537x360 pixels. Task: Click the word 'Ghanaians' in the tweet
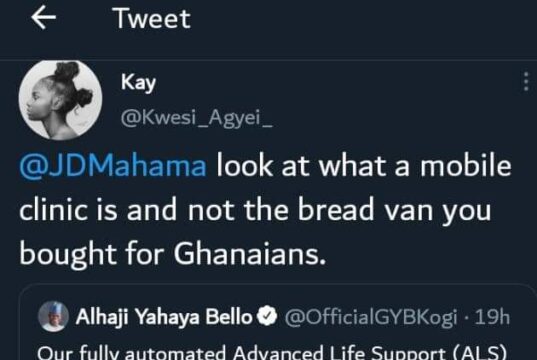coord(250,254)
